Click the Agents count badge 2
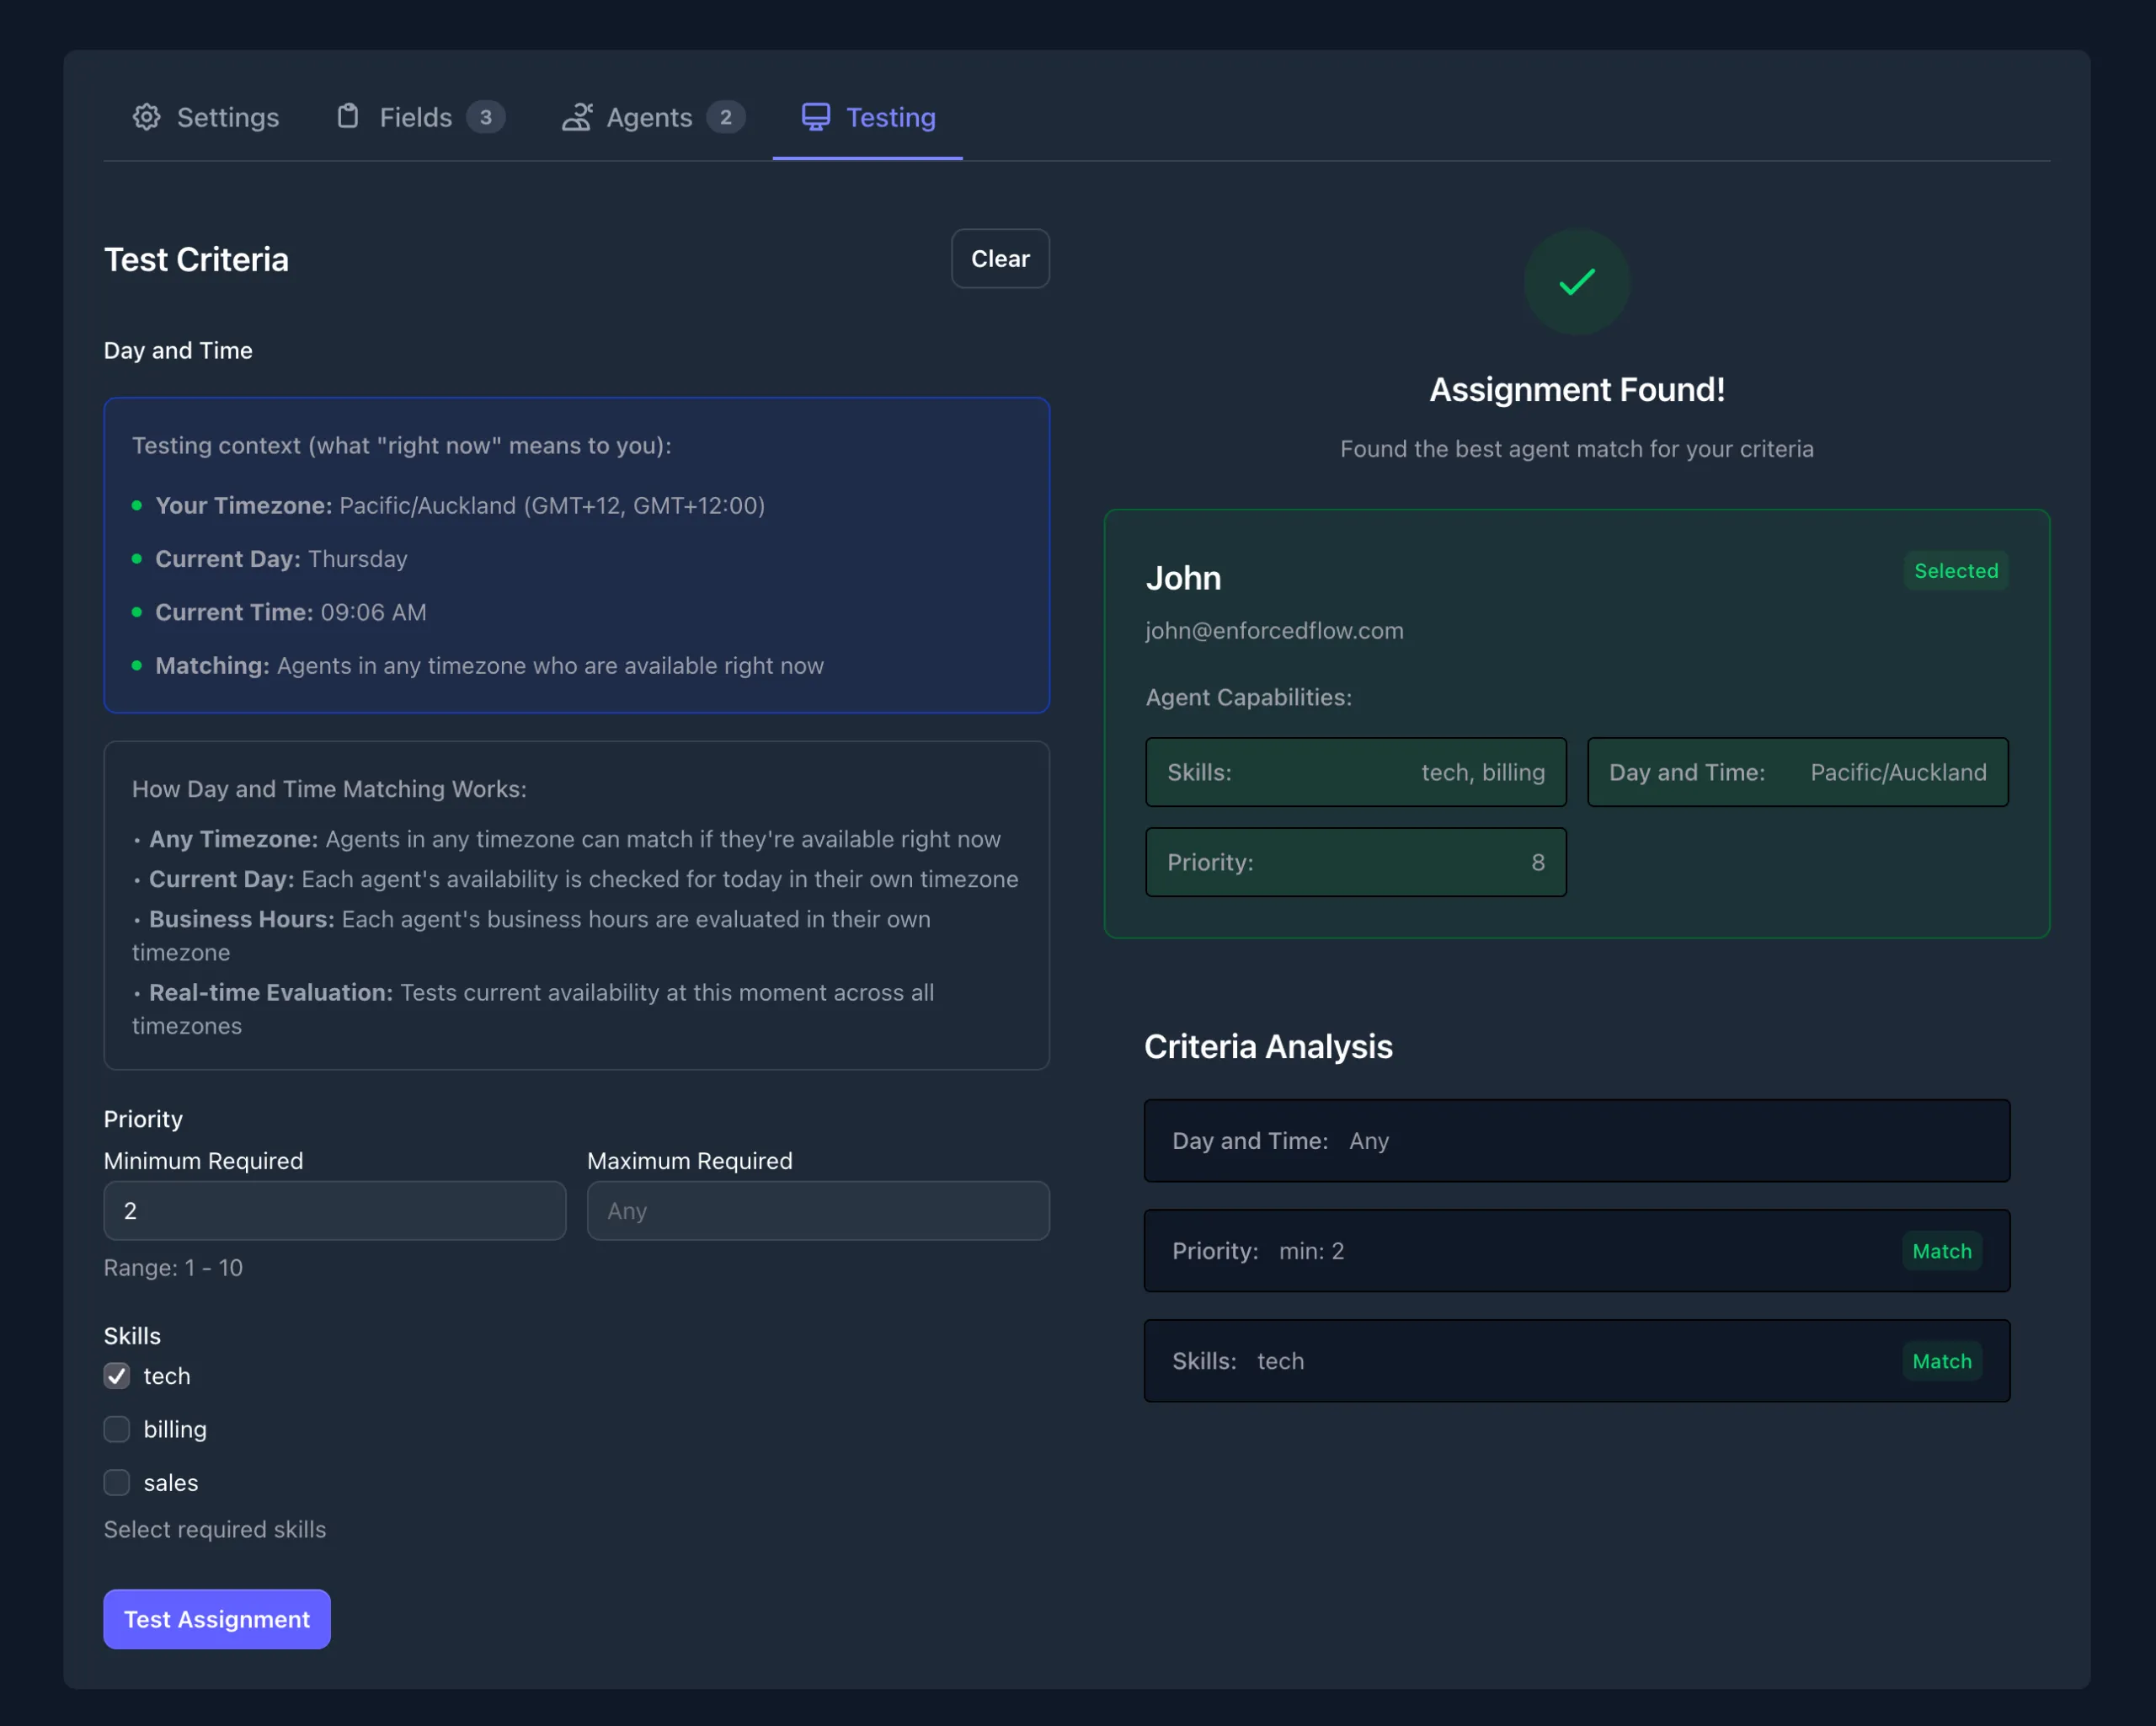The height and width of the screenshot is (1726, 2156). (x=725, y=117)
